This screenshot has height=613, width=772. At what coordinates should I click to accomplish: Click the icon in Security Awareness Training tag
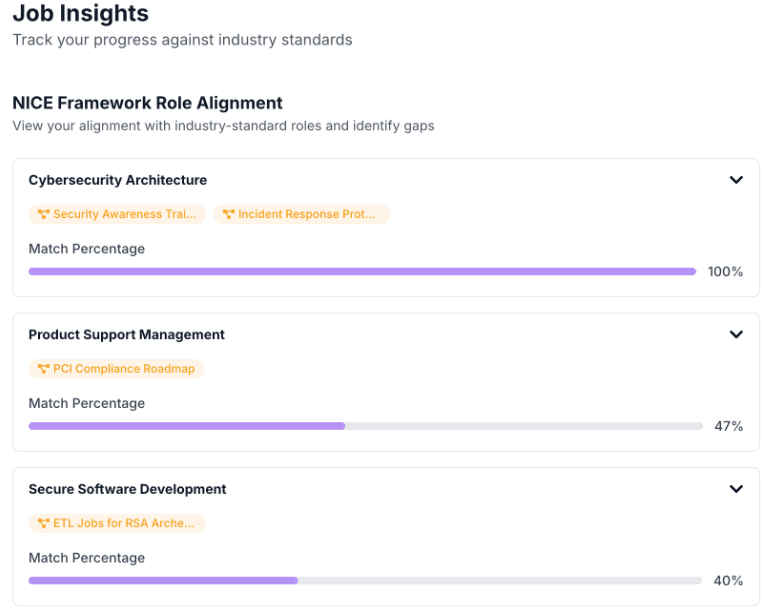coord(43,215)
